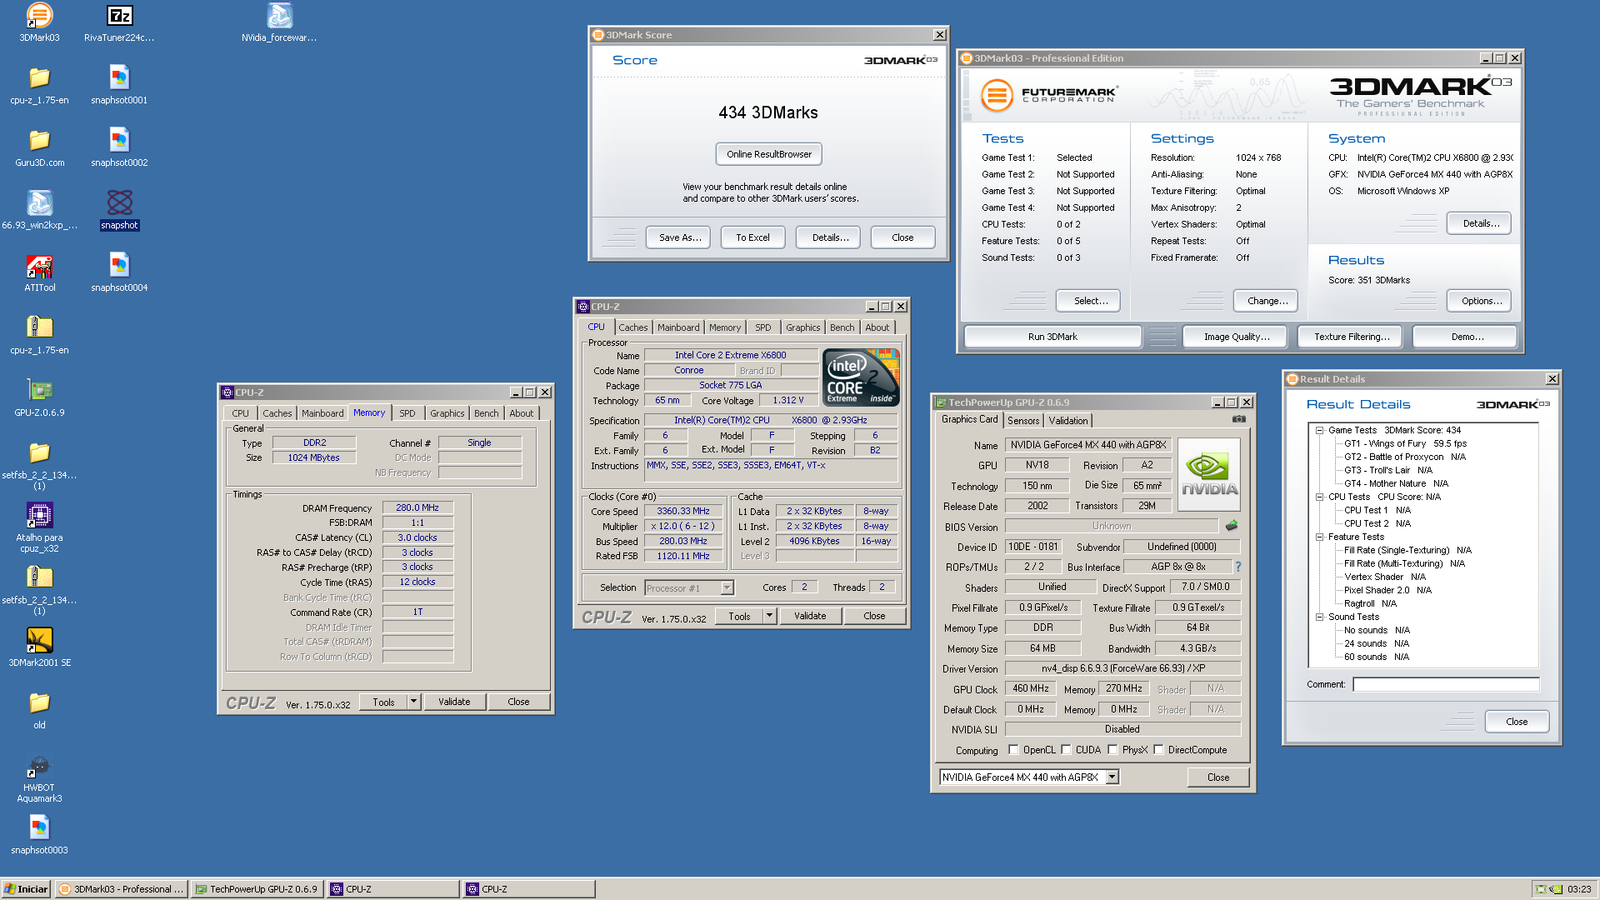
Task: Open the 3DMark03 desktop icon
Action: tap(39, 17)
